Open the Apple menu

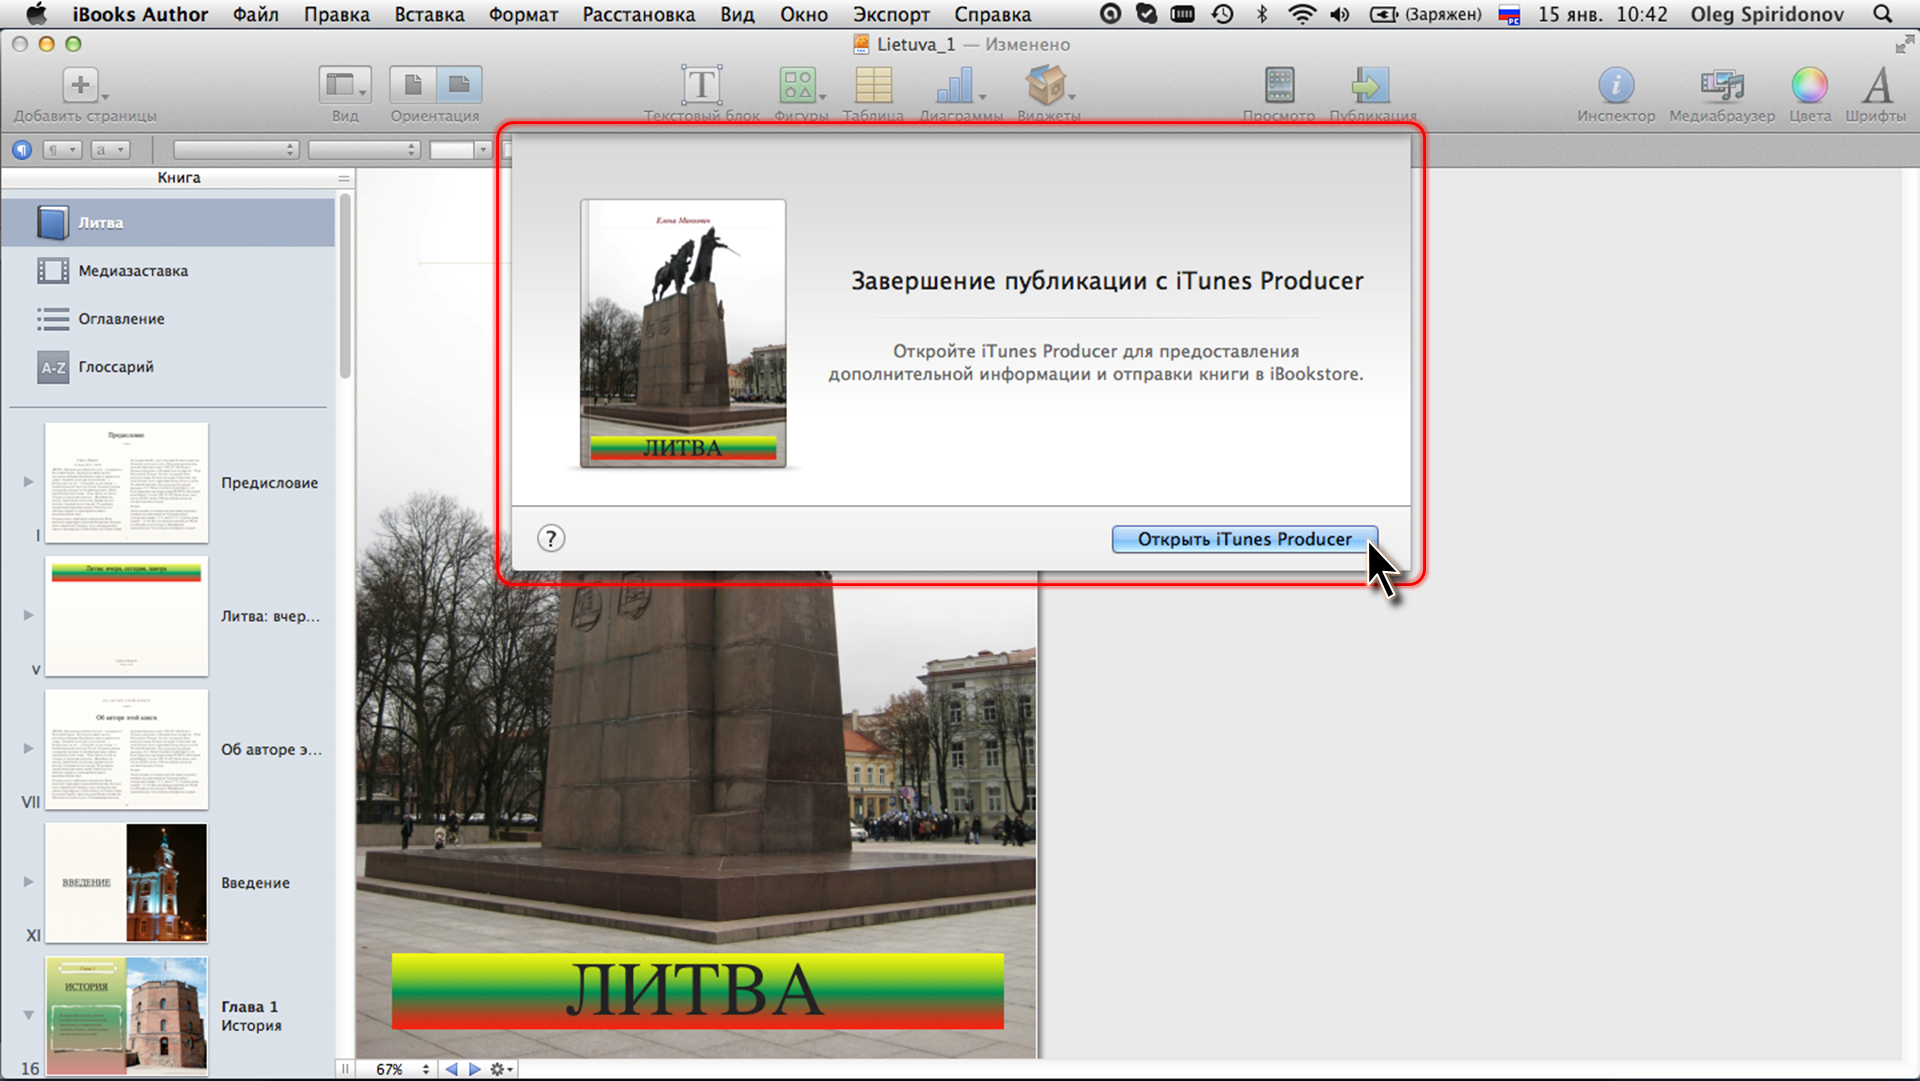tap(35, 14)
